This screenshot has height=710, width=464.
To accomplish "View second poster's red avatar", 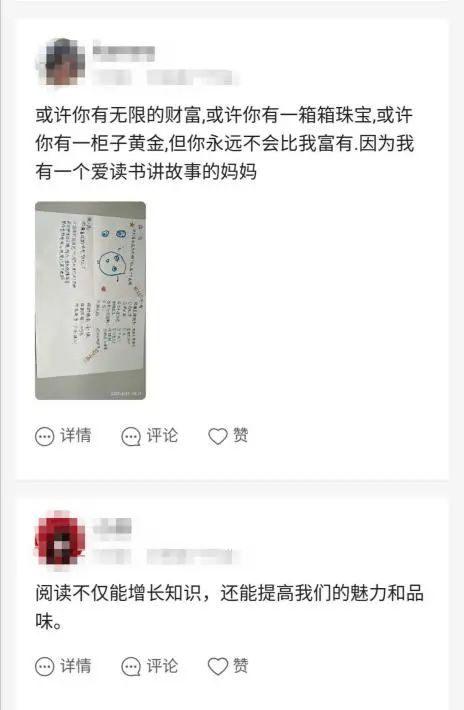I will [60, 538].
